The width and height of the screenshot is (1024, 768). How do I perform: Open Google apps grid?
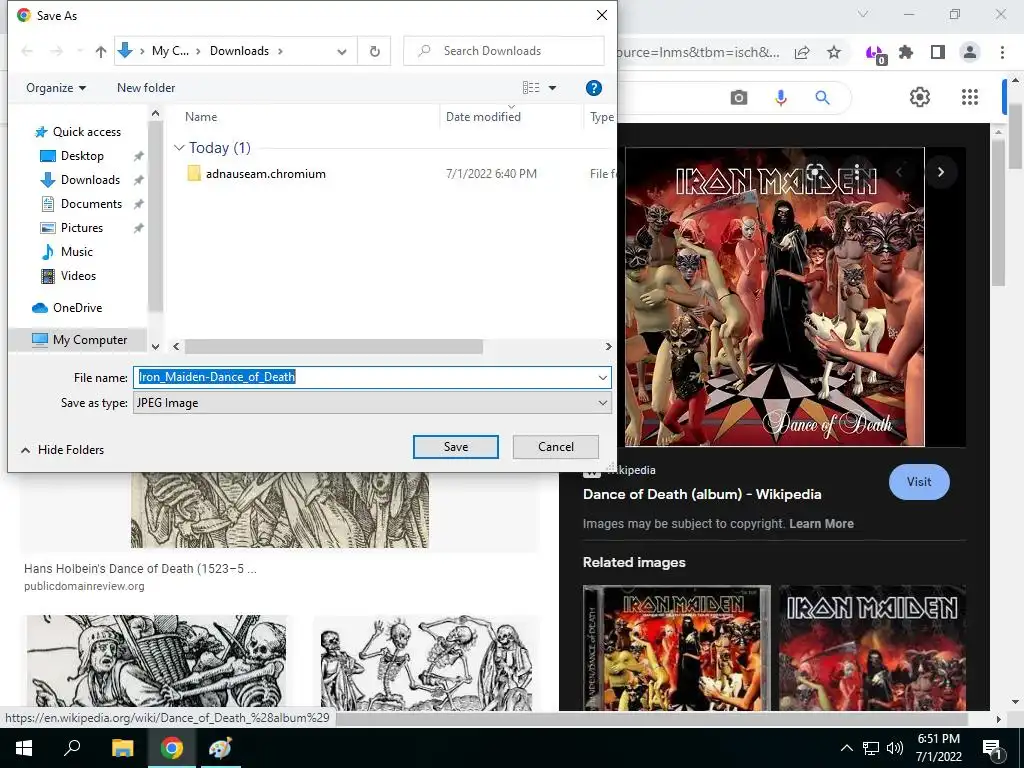click(x=970, y=97)
